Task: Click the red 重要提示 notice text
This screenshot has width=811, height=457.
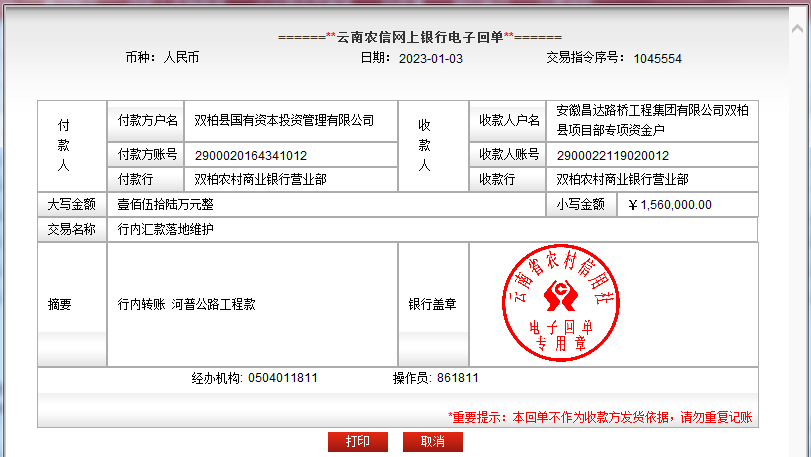Action: click(600, 417)
